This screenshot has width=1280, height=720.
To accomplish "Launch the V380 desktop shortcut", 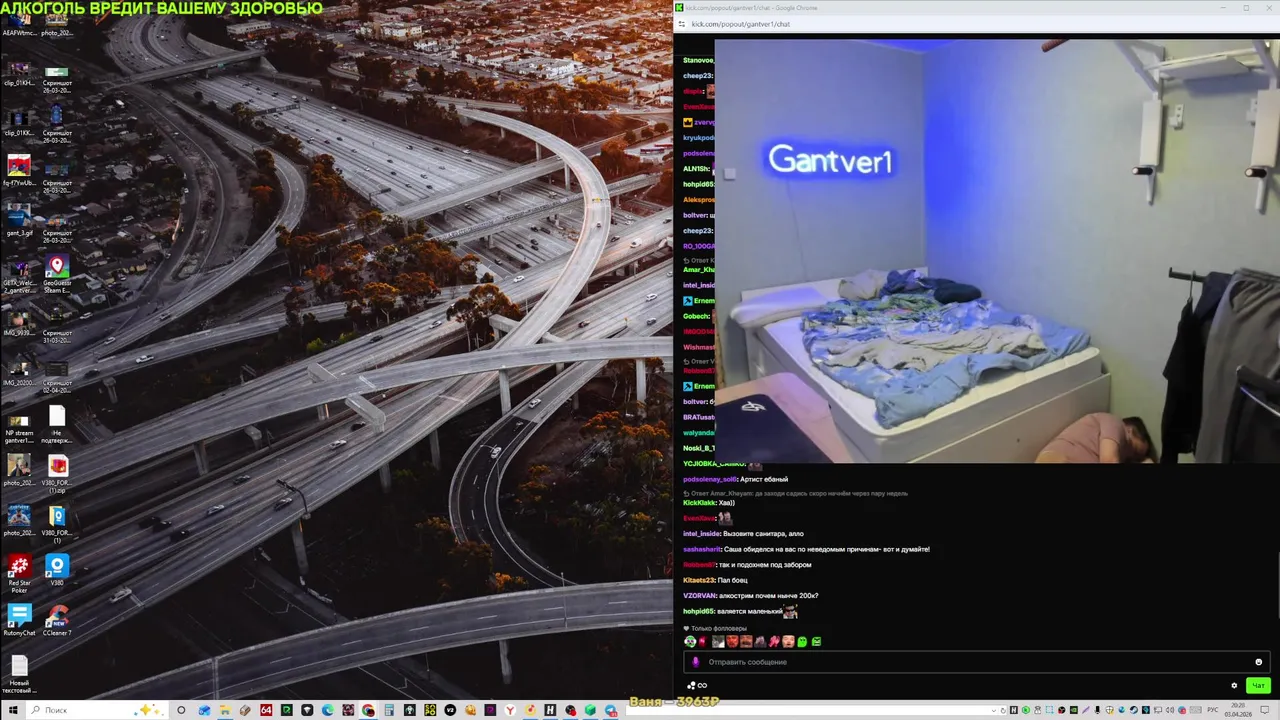I will [x=57, y=571].
